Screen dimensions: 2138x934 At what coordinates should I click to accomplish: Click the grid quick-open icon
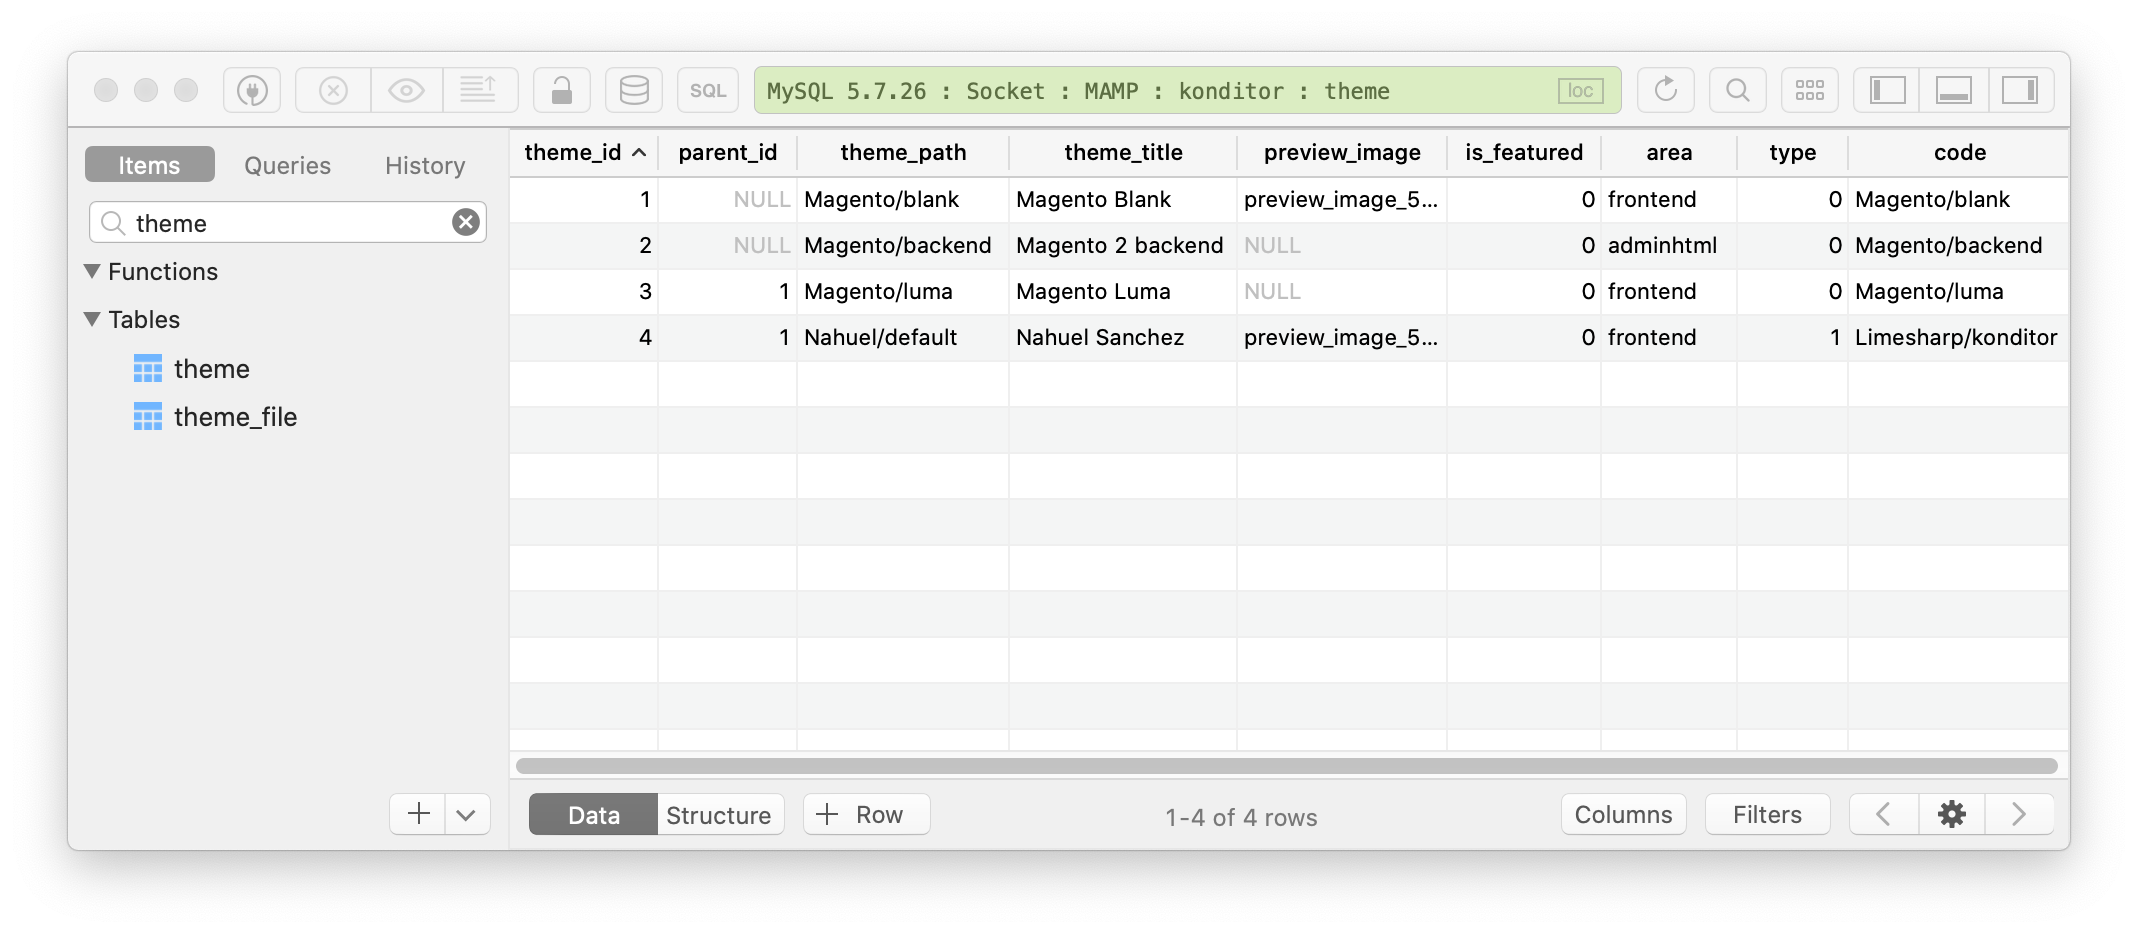coord(1810,91)
